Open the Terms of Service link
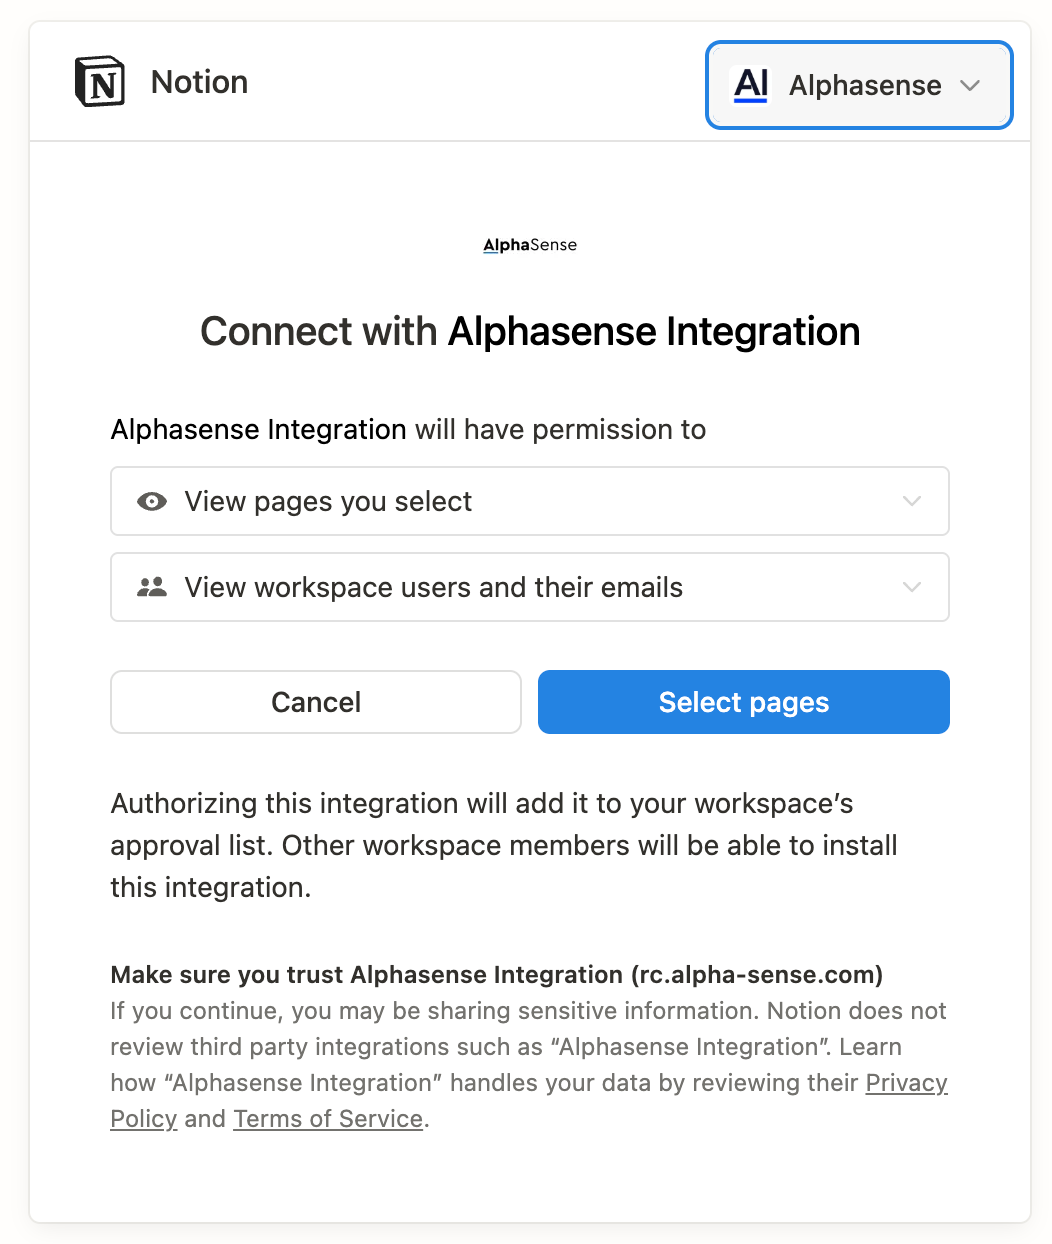This screenshot has width=1052, height=1244. coord(328,1119)
